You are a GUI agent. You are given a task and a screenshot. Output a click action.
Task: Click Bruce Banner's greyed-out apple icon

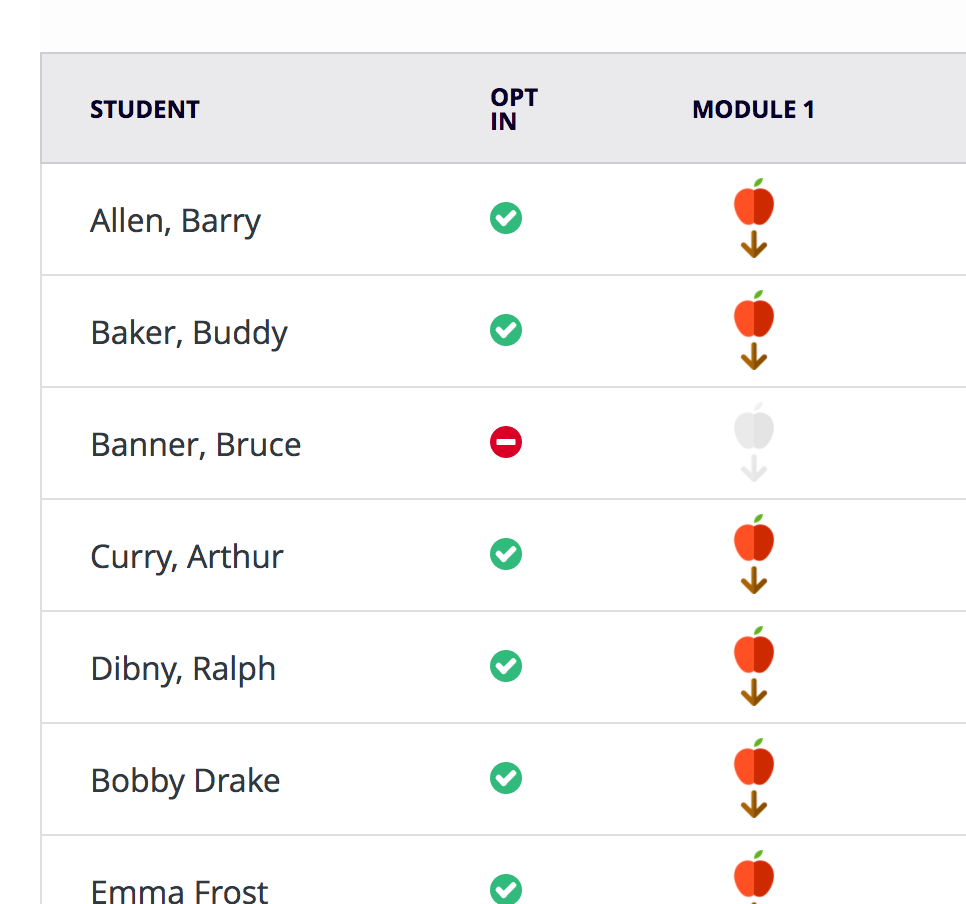(x=754, y=429)
